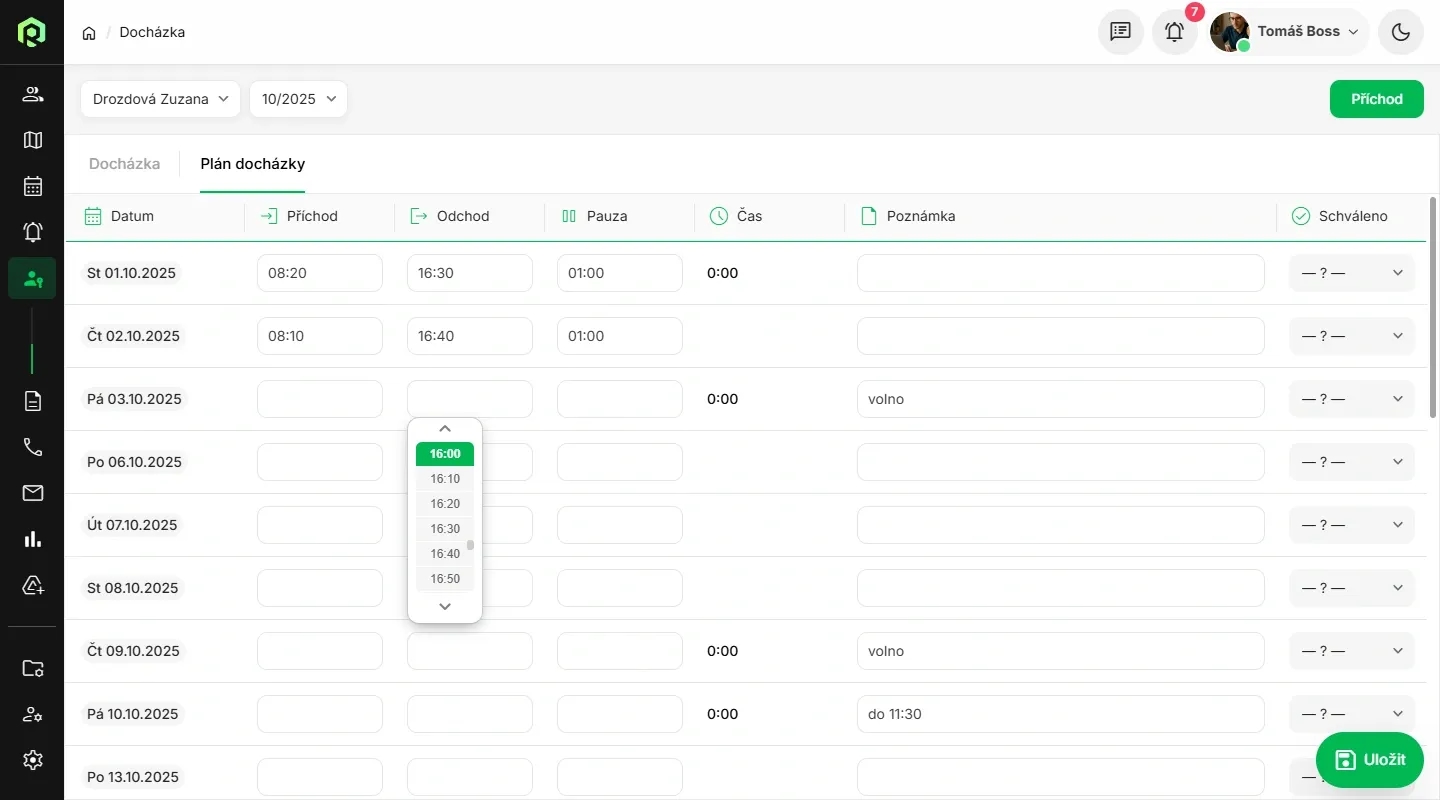Viewport: 1440px width, 800px height.
Task: Select 16:30 in the time picker
Action: tap(445, 529)
